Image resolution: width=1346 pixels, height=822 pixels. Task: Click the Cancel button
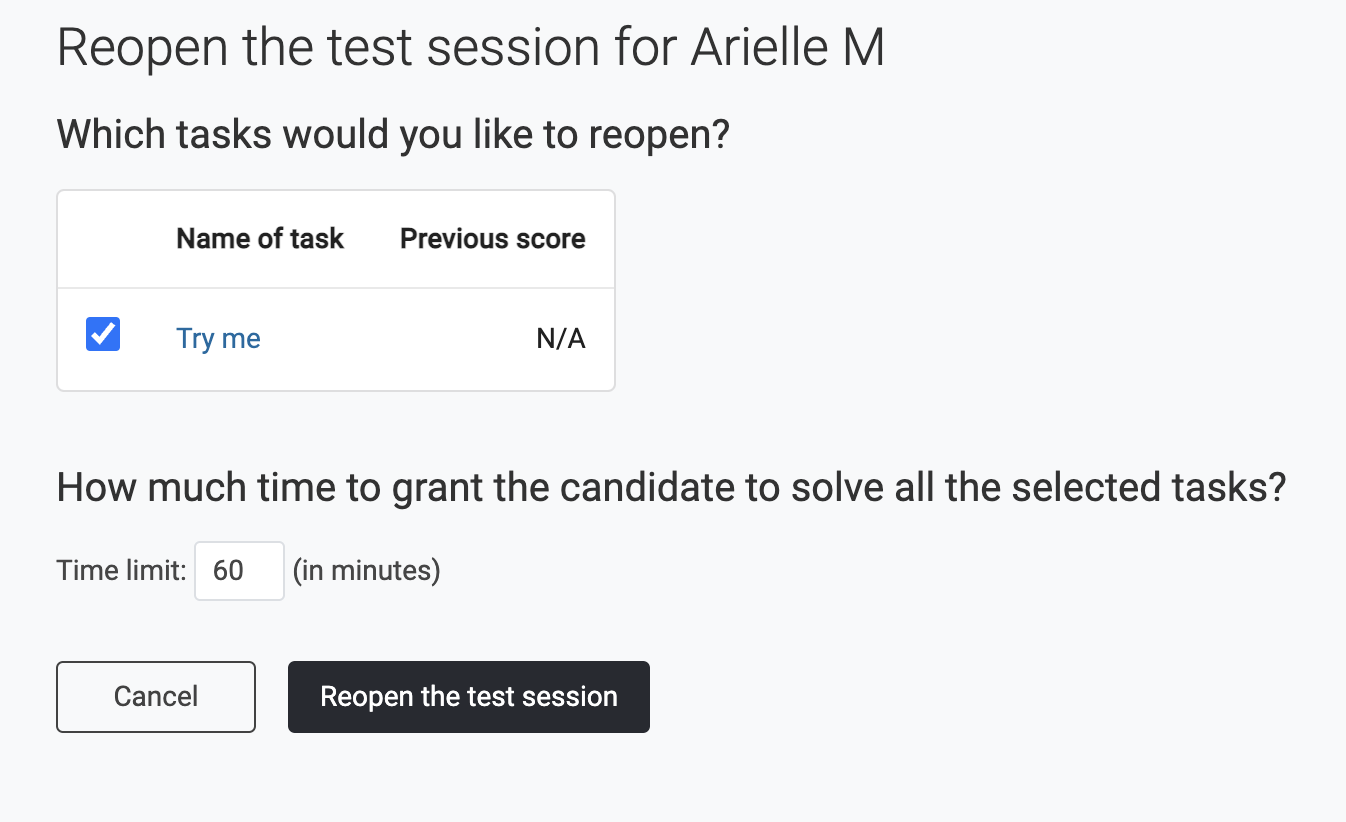(x=156, y=697)
